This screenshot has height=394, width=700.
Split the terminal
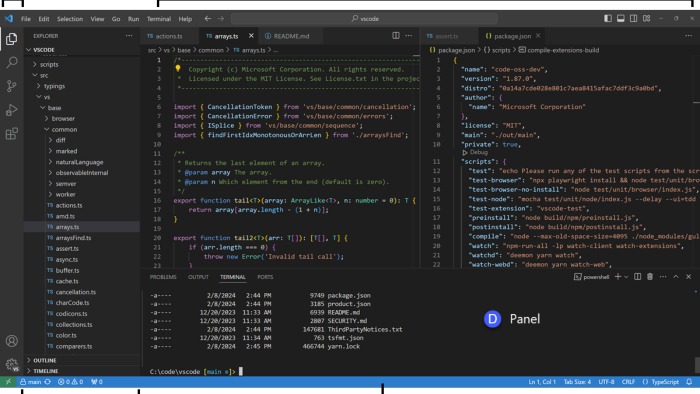[x=638, y=277]
